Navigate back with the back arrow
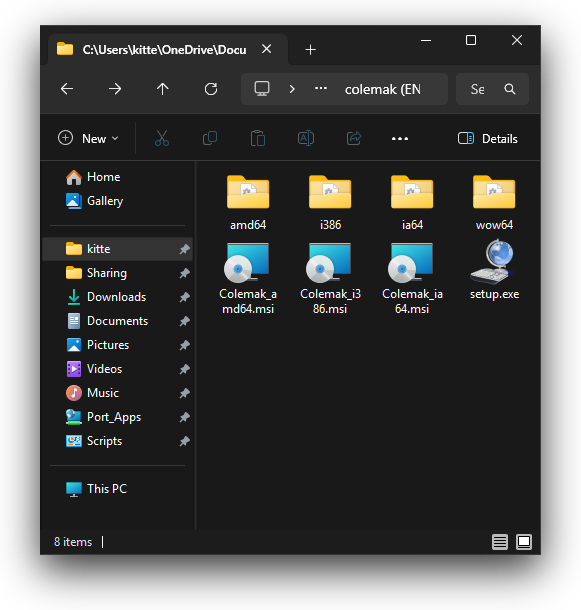The height and width of the screenshot is (610, 581). 67,89
